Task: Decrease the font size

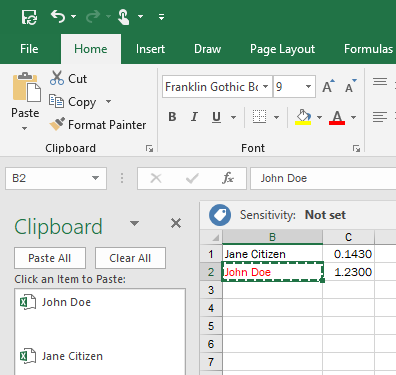Action: point(350,86)
